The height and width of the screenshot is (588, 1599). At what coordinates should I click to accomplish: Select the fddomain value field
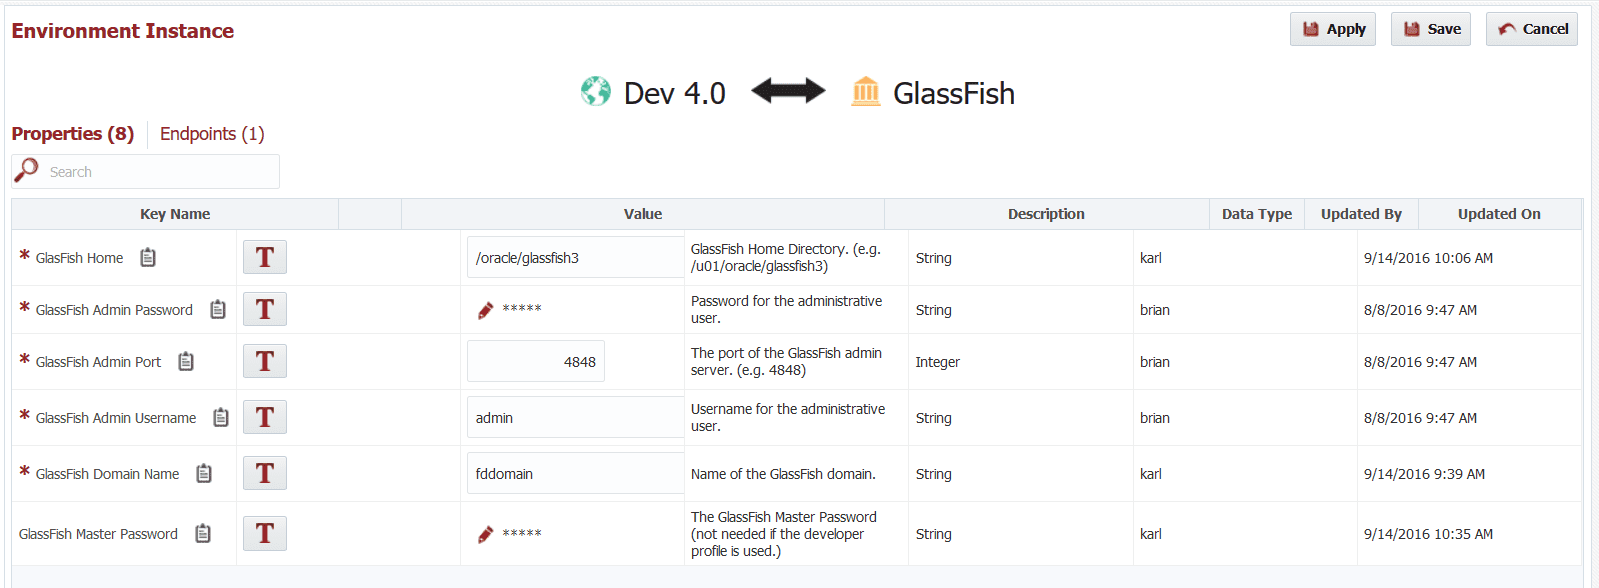point(574,472)
